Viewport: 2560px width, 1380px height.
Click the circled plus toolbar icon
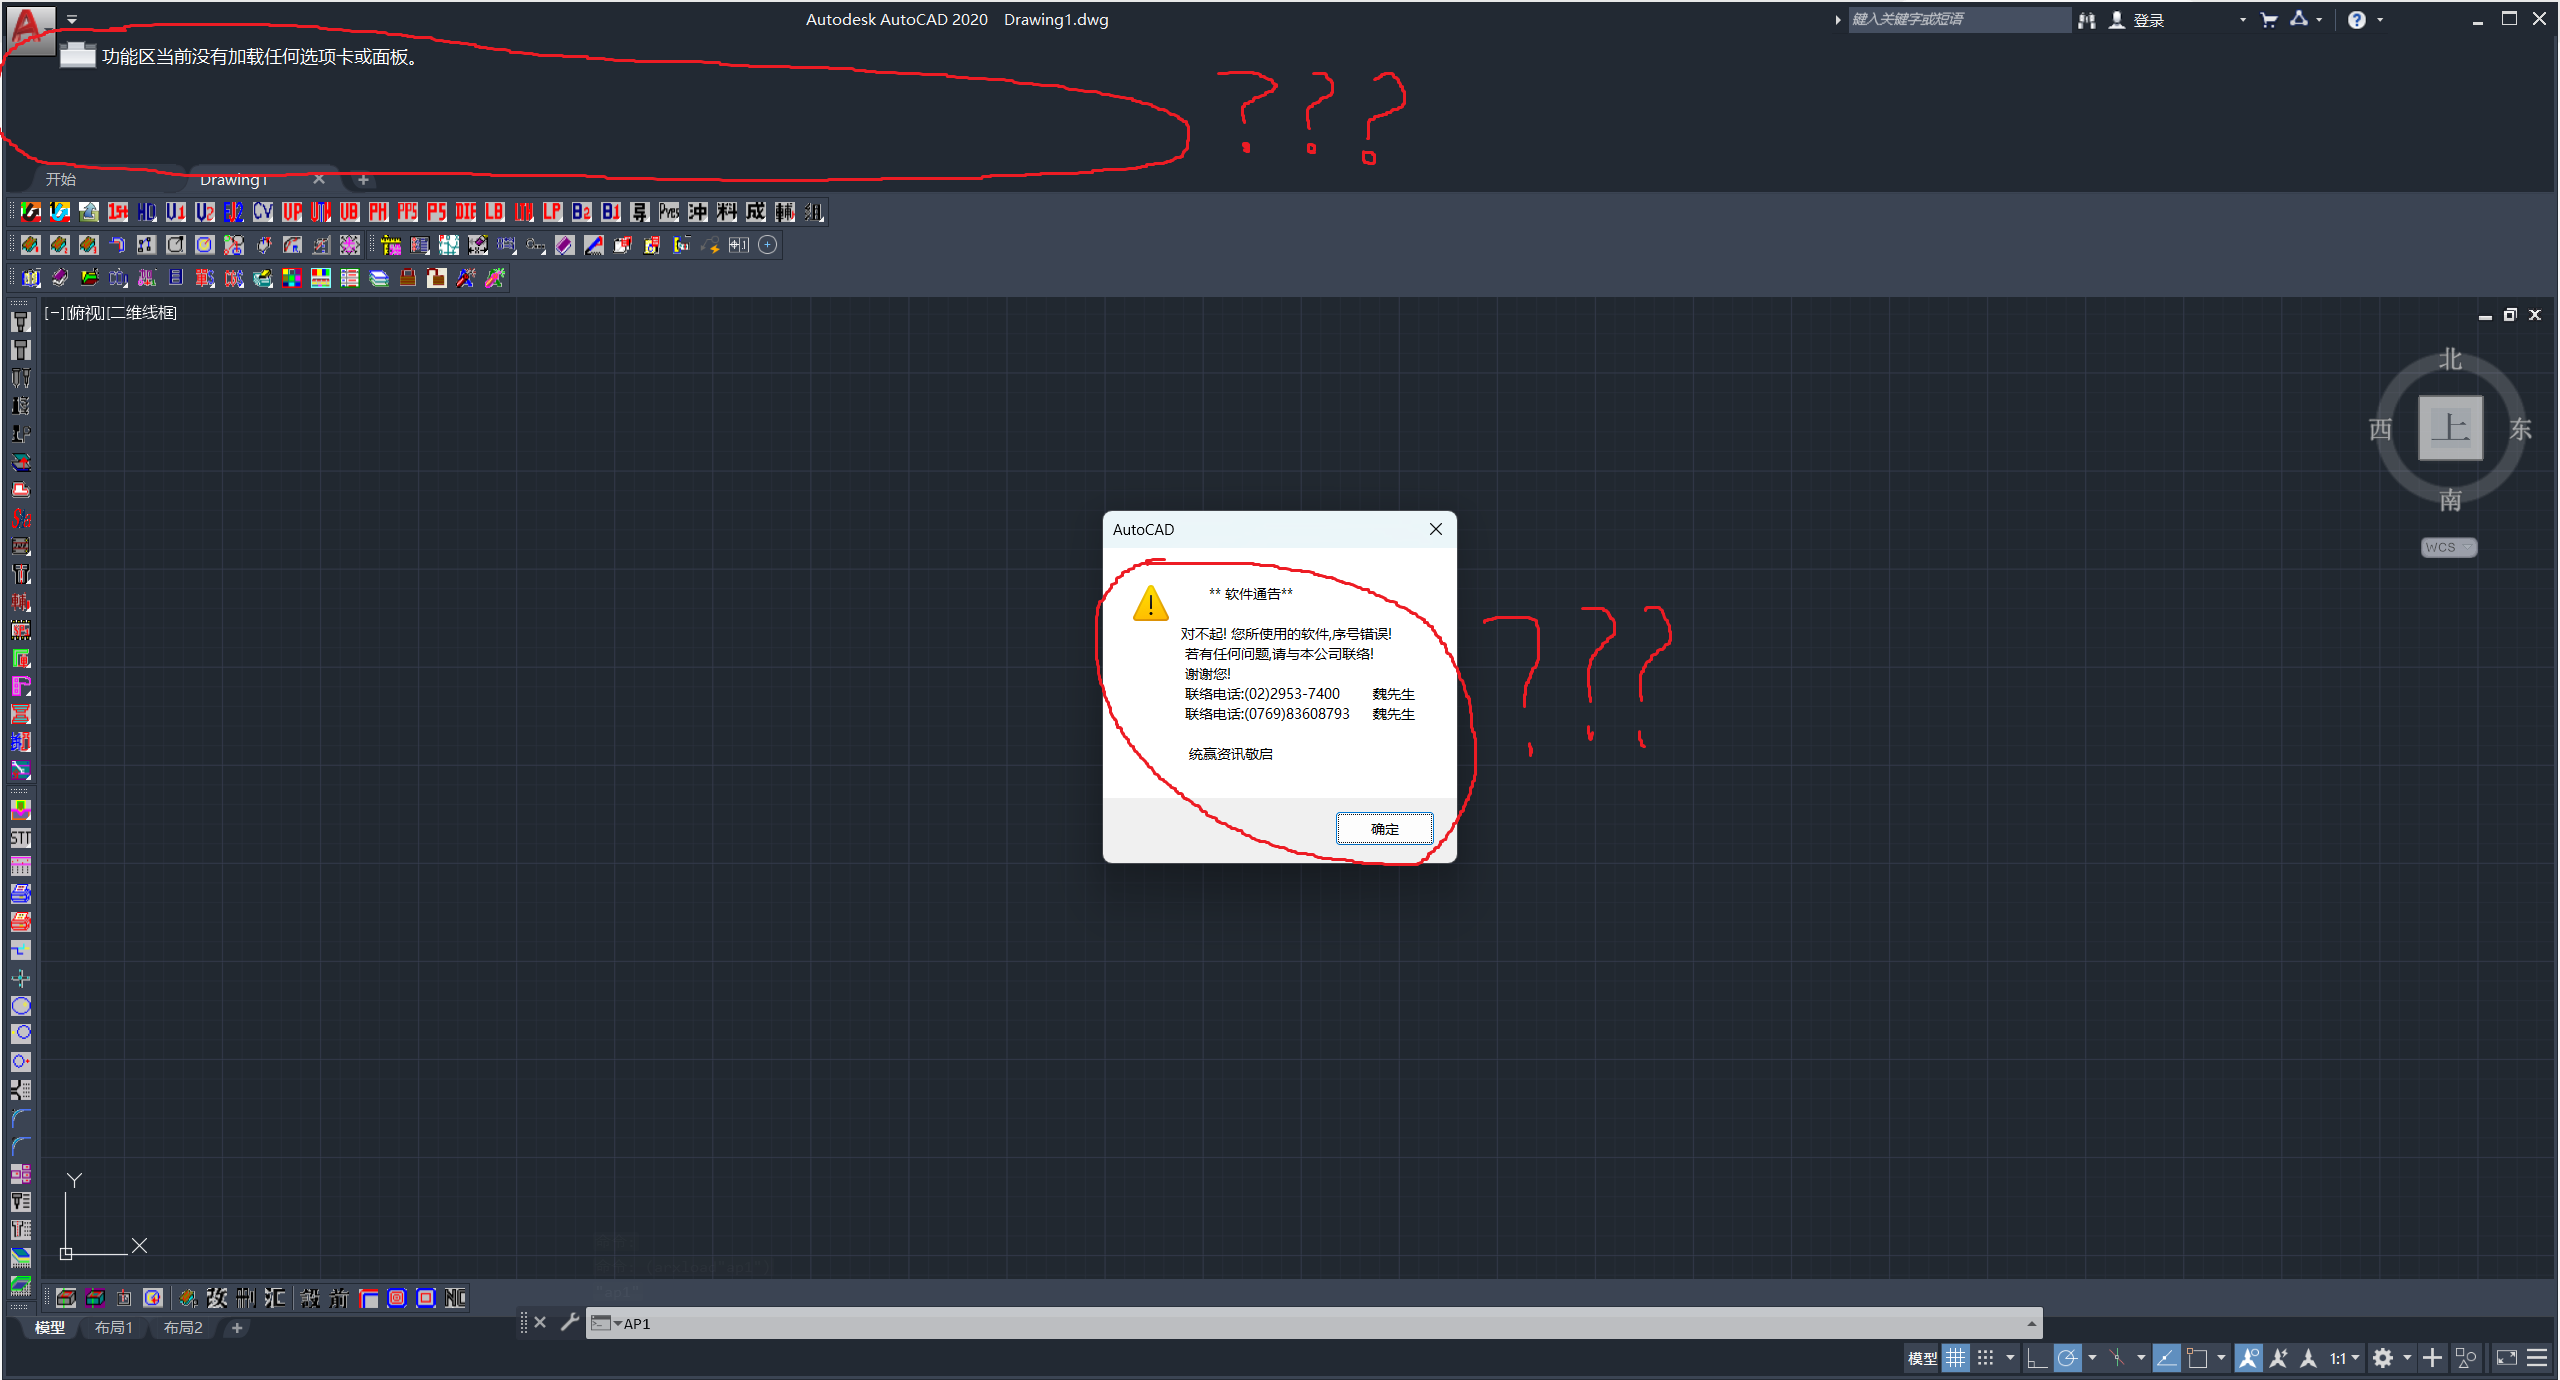tap(767, 245)
